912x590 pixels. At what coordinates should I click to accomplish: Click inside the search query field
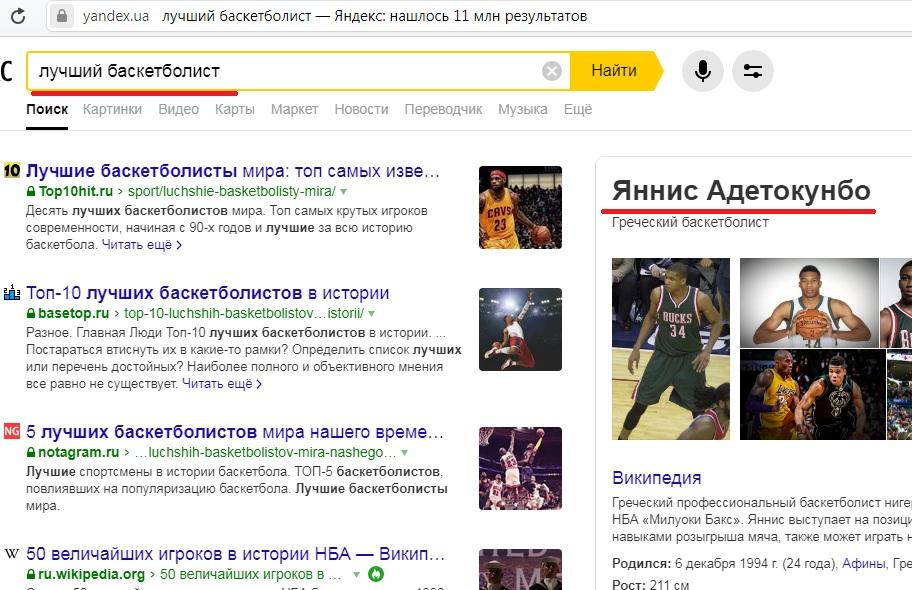300,71
